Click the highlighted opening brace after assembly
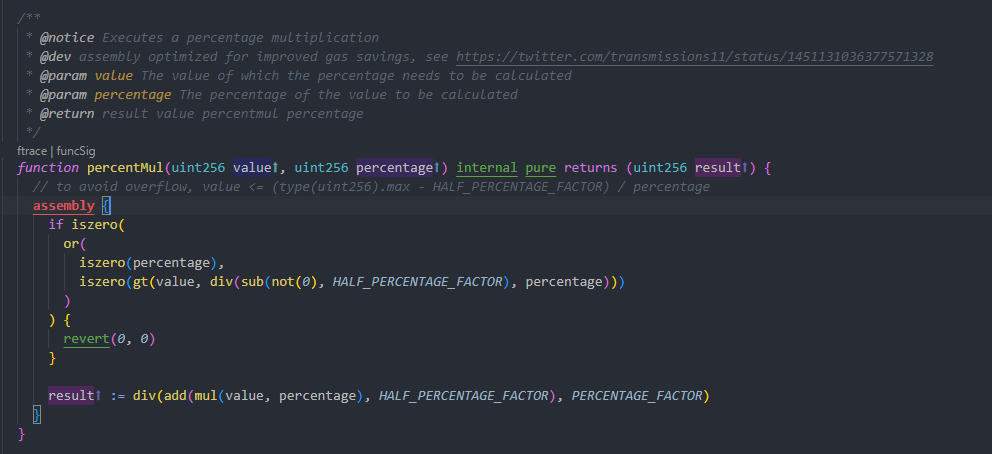 [x=108, y=206]
